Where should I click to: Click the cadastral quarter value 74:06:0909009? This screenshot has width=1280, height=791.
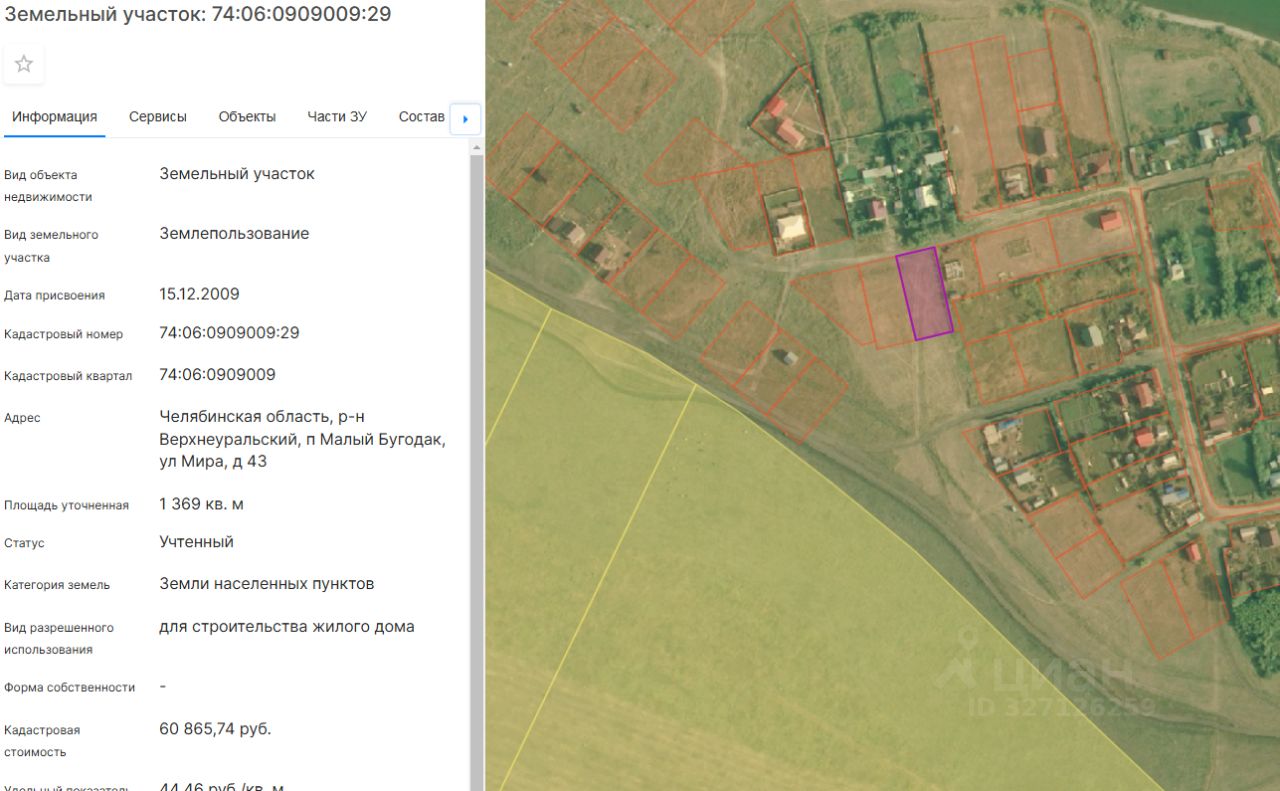click(x=217, y=375)
